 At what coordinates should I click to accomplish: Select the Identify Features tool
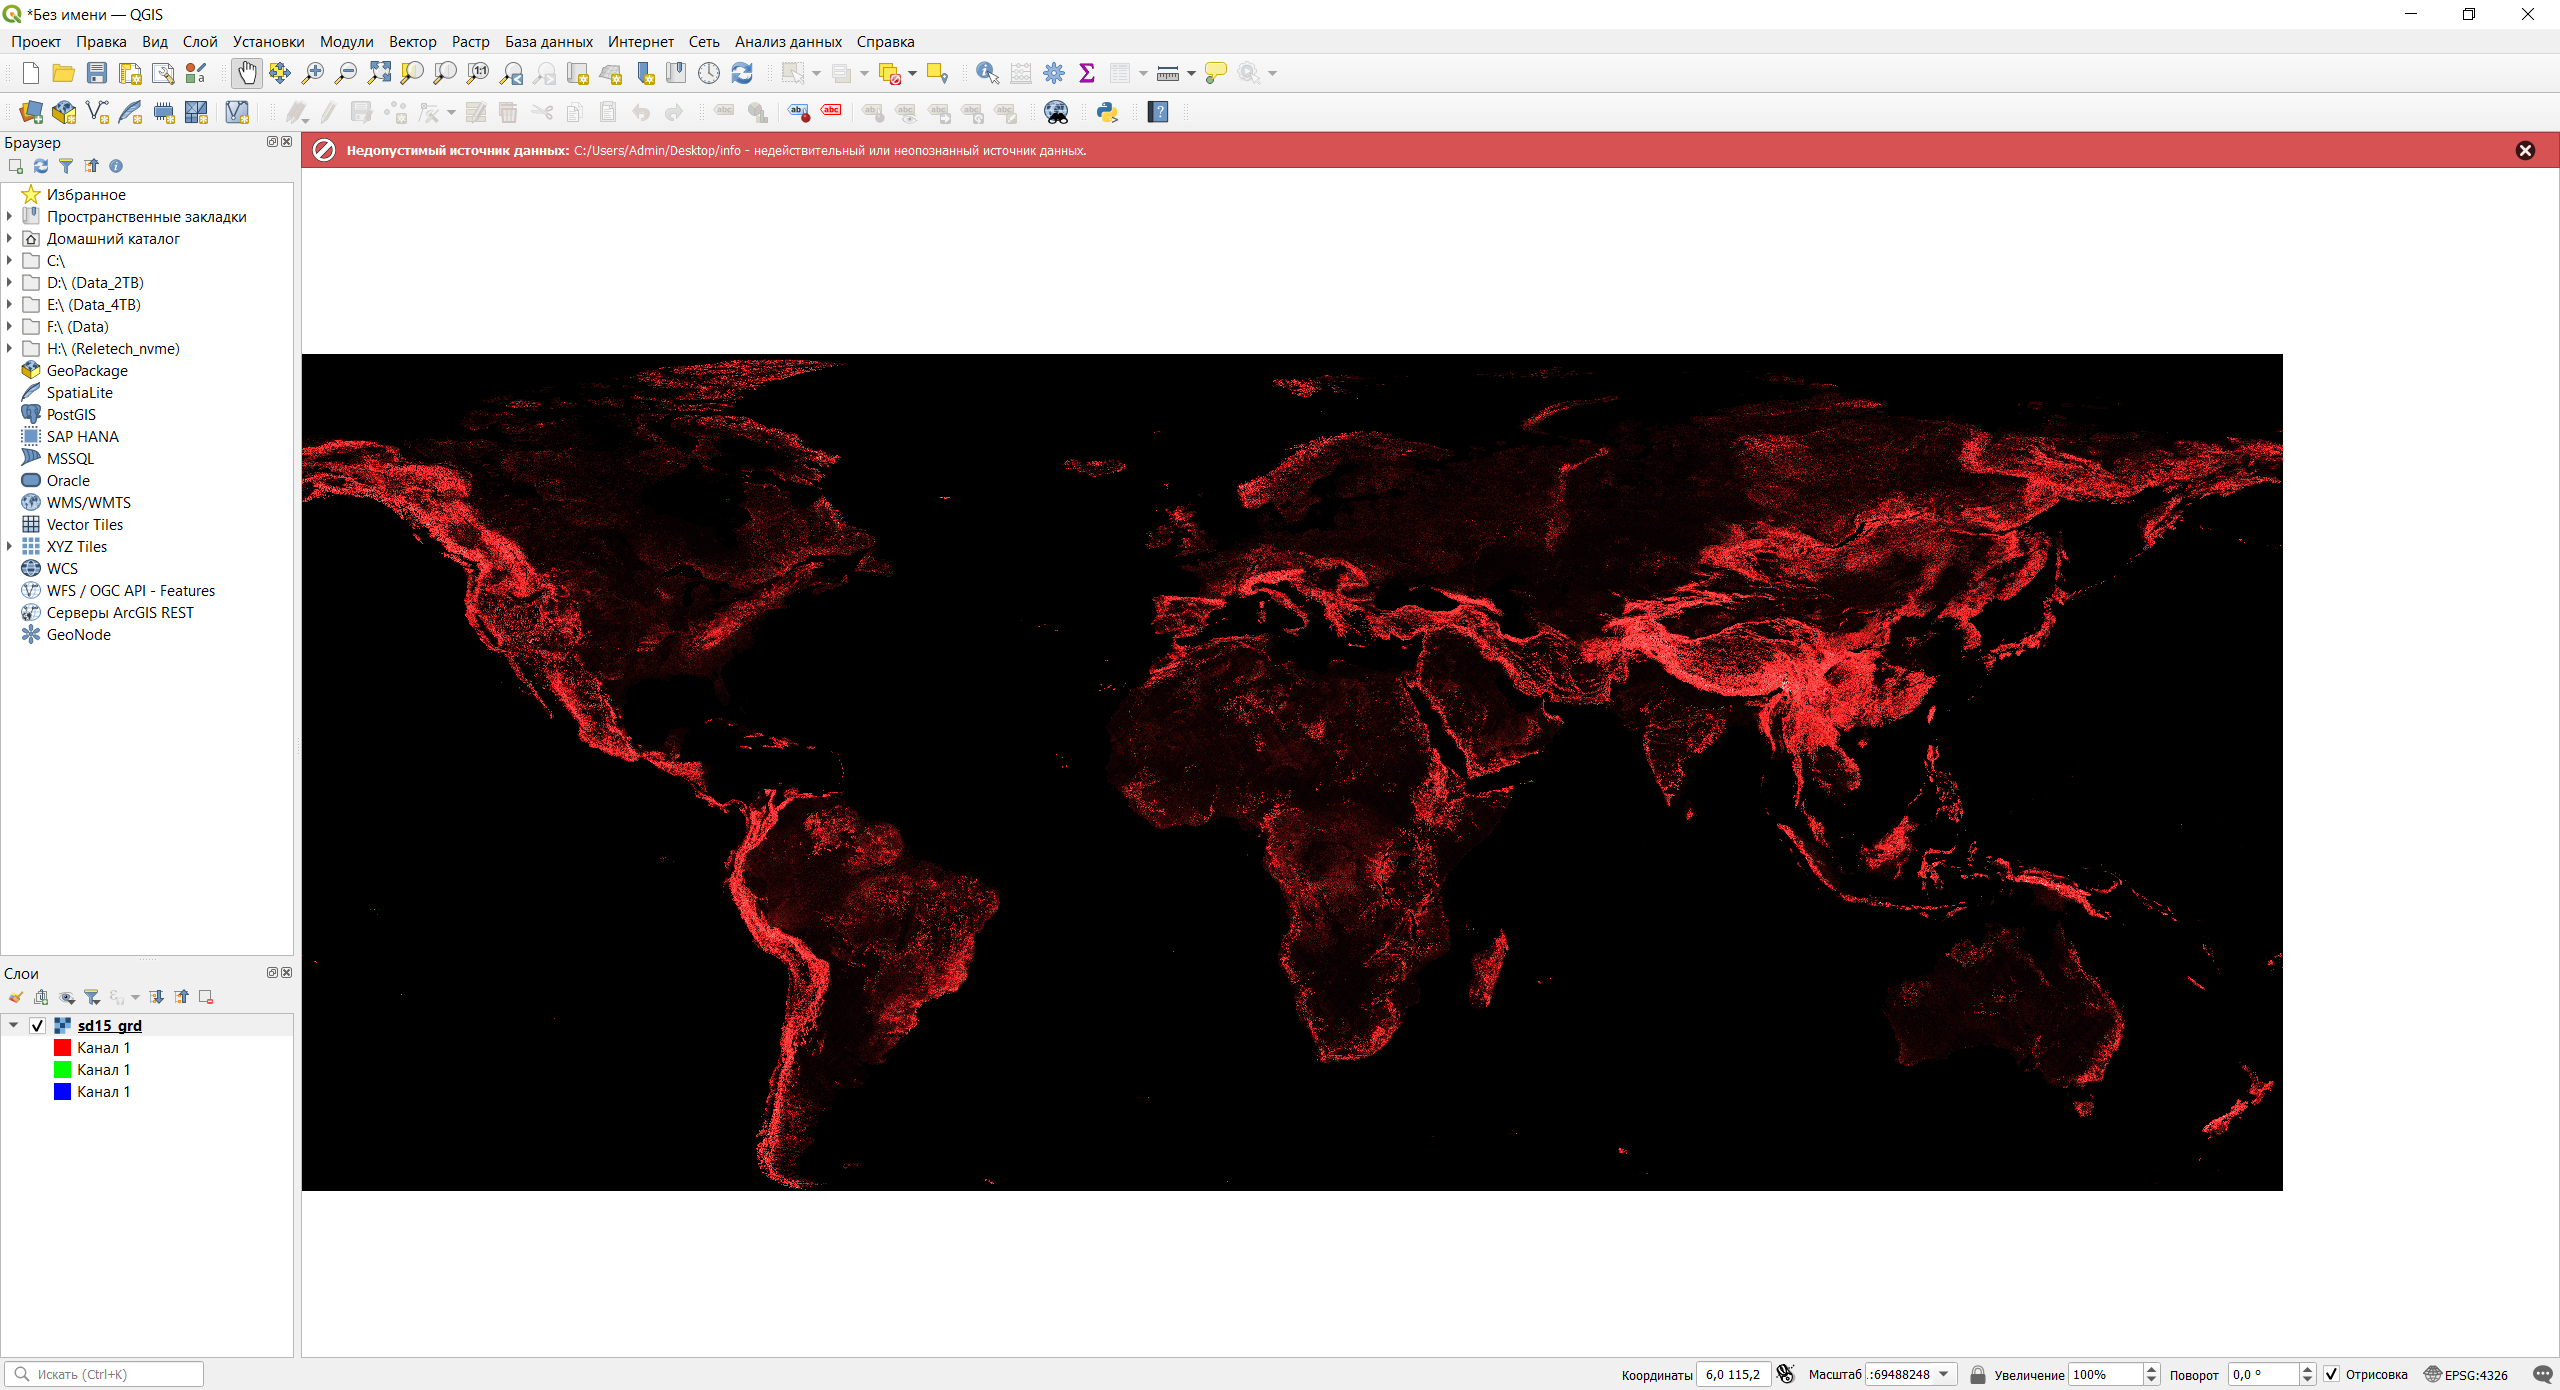[x=987, y=73]
